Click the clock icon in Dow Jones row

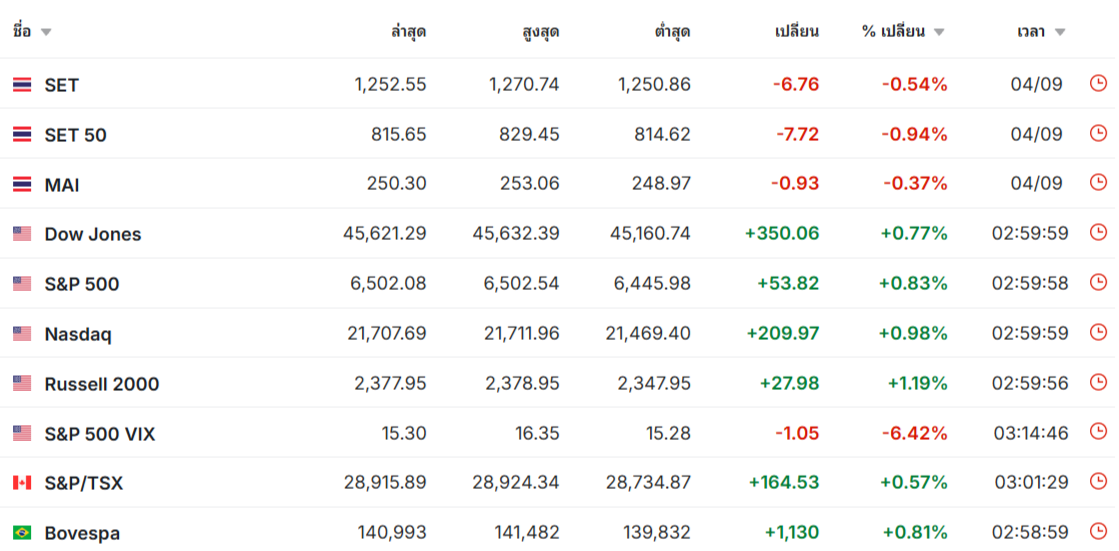coord(1098,233)
